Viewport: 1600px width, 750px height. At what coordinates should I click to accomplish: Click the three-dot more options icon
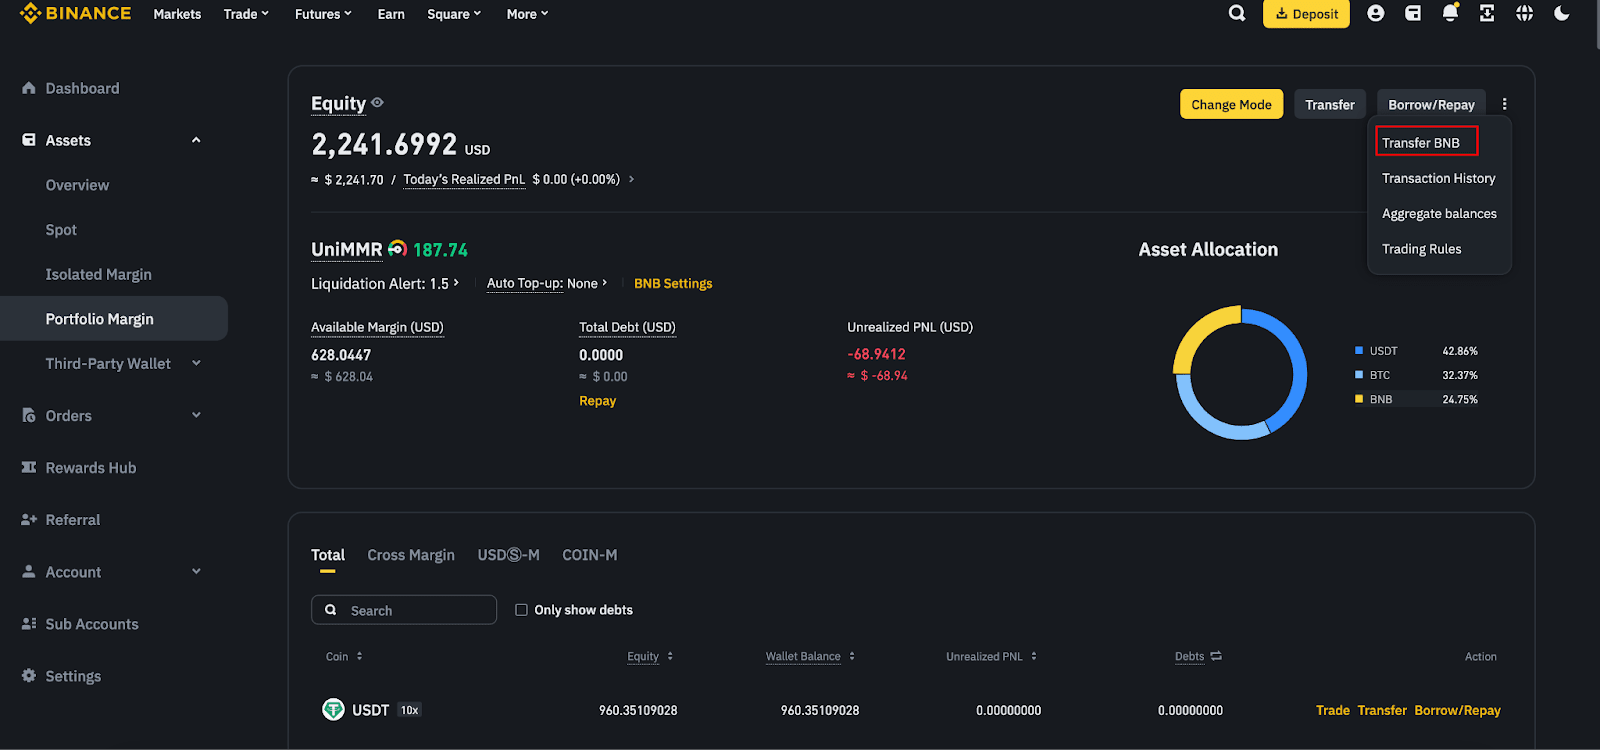click(x=1504, y=104)
